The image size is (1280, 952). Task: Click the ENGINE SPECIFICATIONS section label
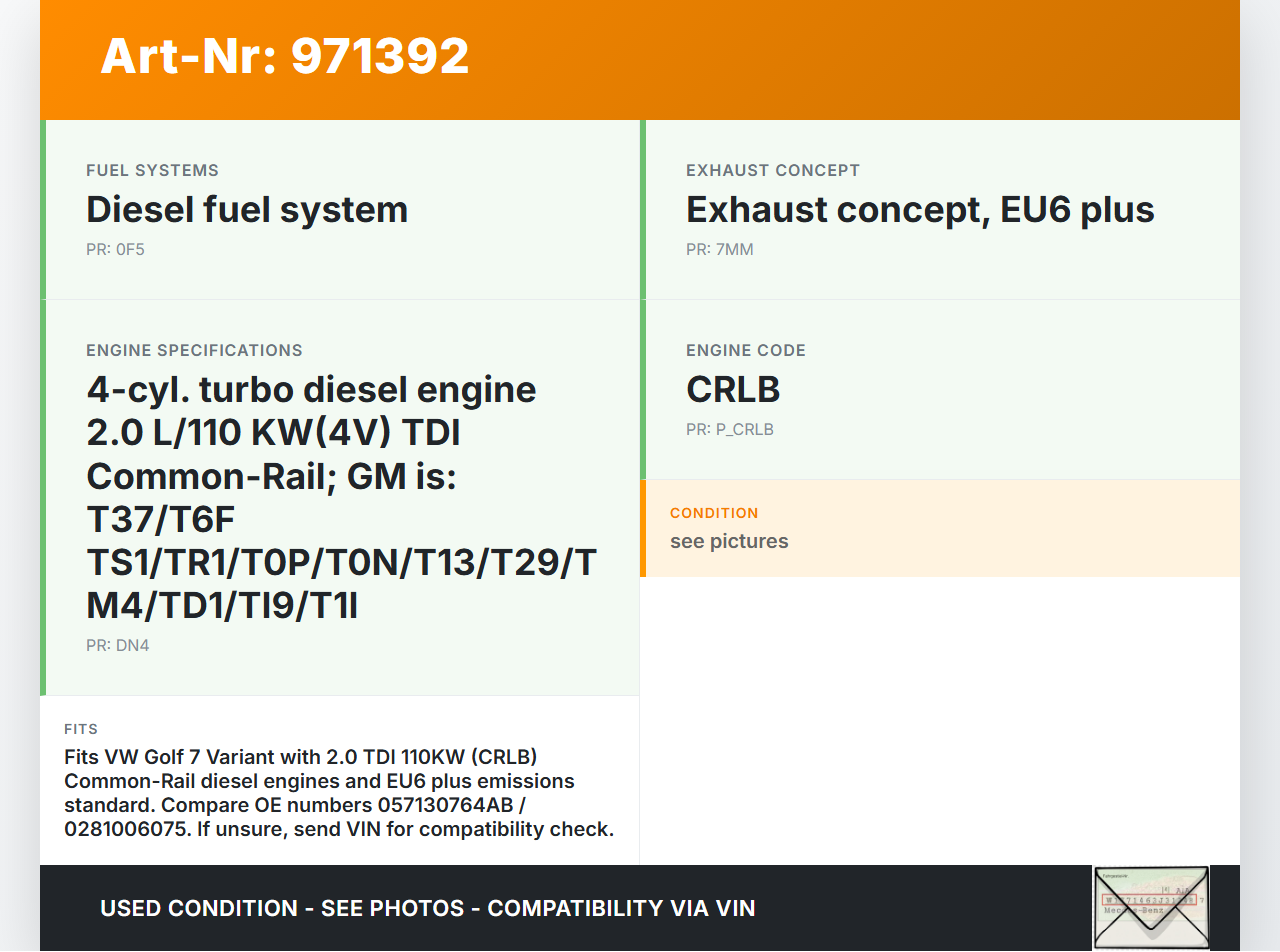194,351
